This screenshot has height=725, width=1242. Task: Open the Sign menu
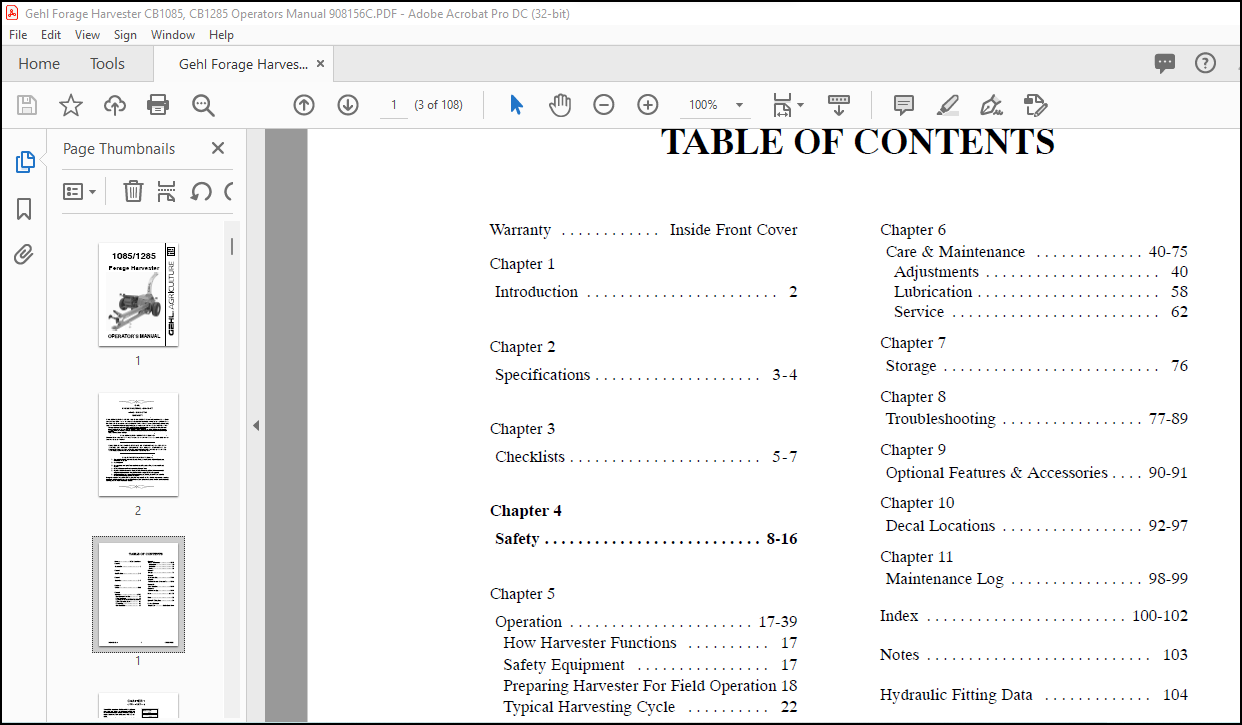click(125, 34)
